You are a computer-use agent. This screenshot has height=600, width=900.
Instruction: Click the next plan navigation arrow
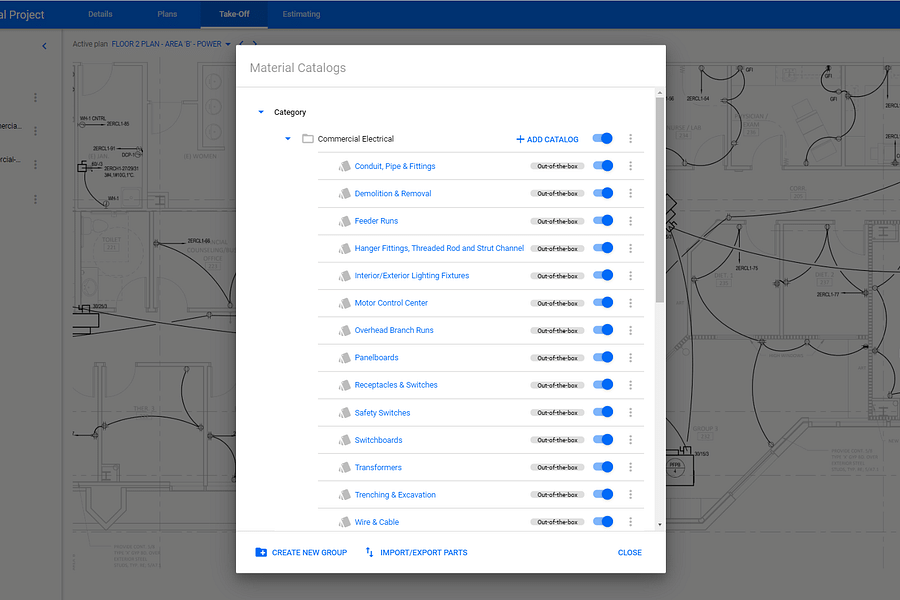(253, 44)
